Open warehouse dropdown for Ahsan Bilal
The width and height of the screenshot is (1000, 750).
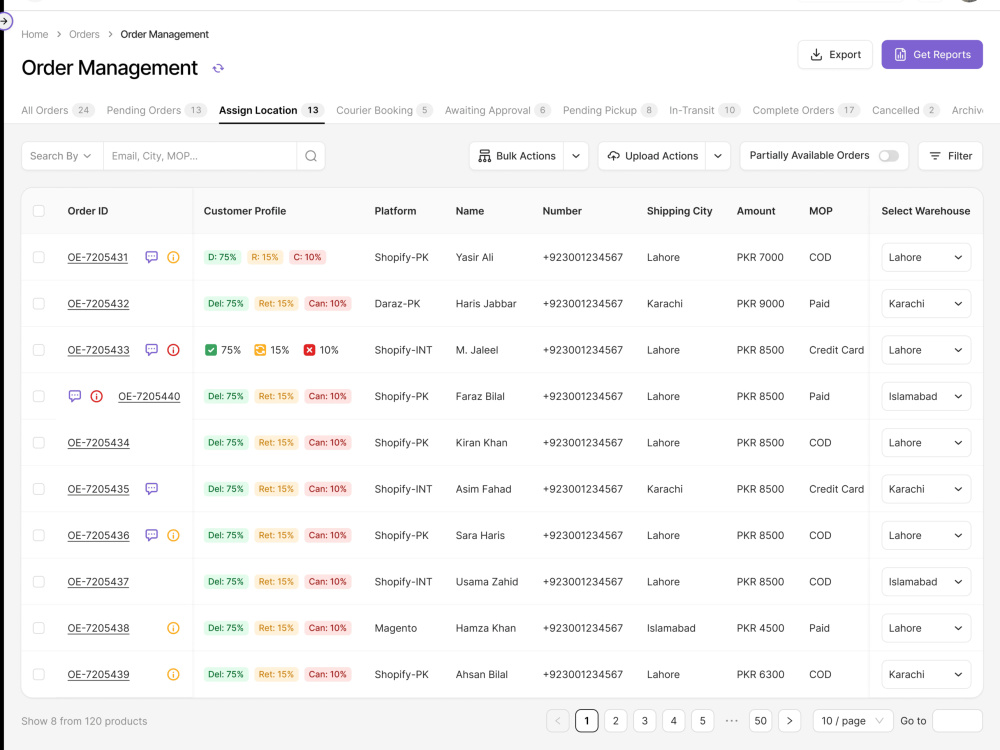click(x=926, y=674)
